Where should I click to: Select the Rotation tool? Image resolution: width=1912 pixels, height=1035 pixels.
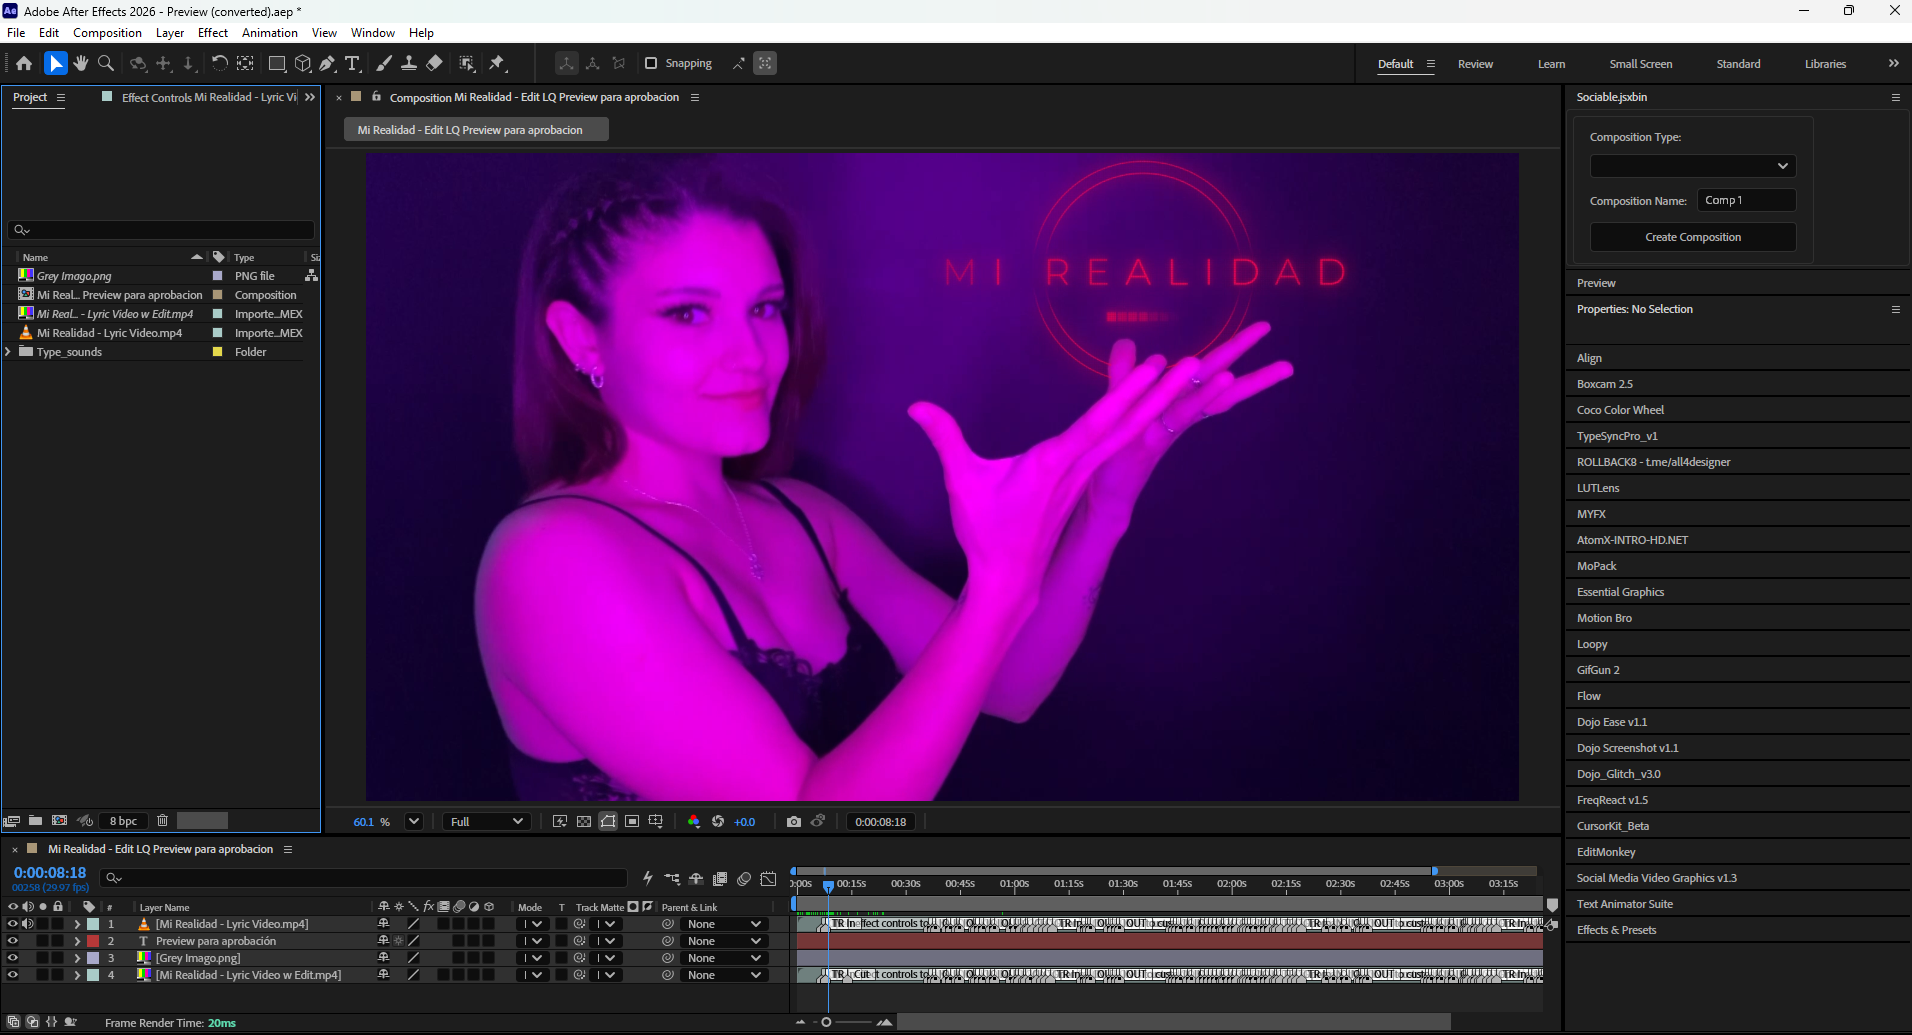click(219, 63)
